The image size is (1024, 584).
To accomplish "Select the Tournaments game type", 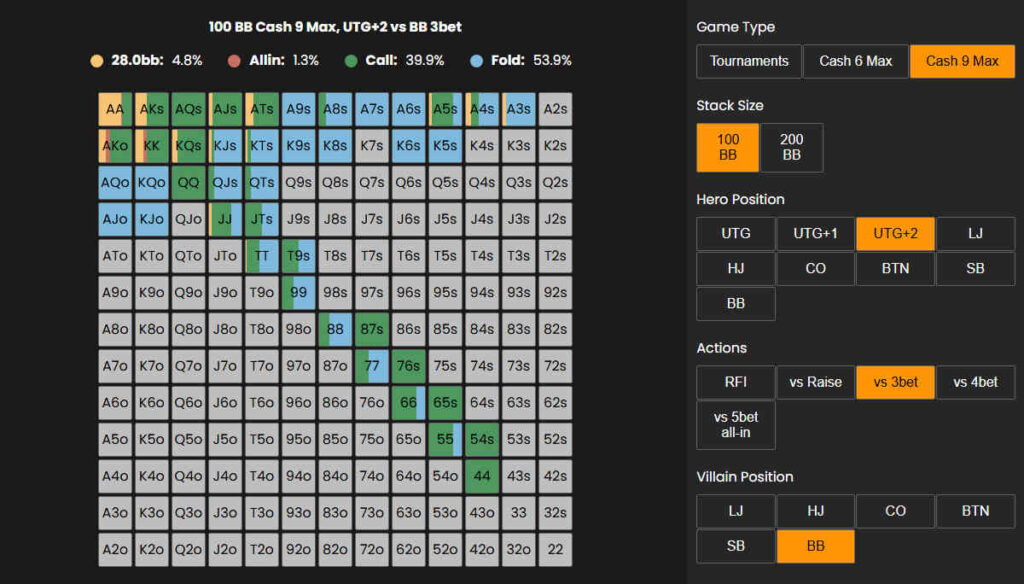I will 748,61.
